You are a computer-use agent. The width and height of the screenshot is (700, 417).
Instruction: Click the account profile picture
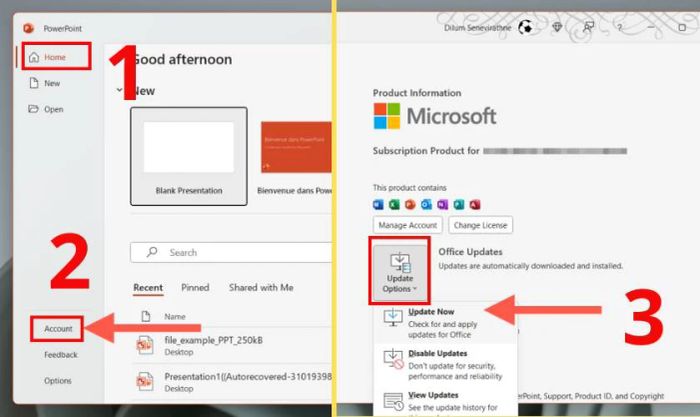(x=525, y=28)
